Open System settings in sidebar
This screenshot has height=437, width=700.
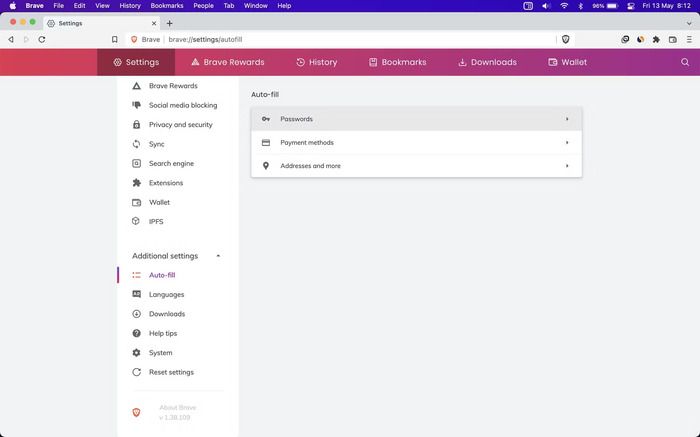[160, 353]
